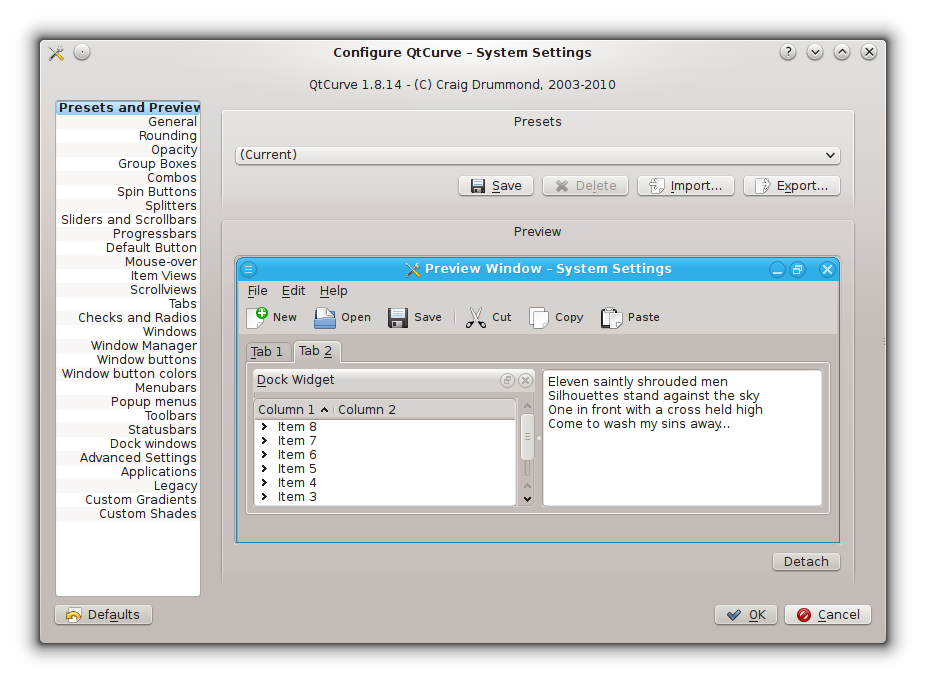
Task: Sort by the Column 1 header
Action: click(x=292, y=409)
